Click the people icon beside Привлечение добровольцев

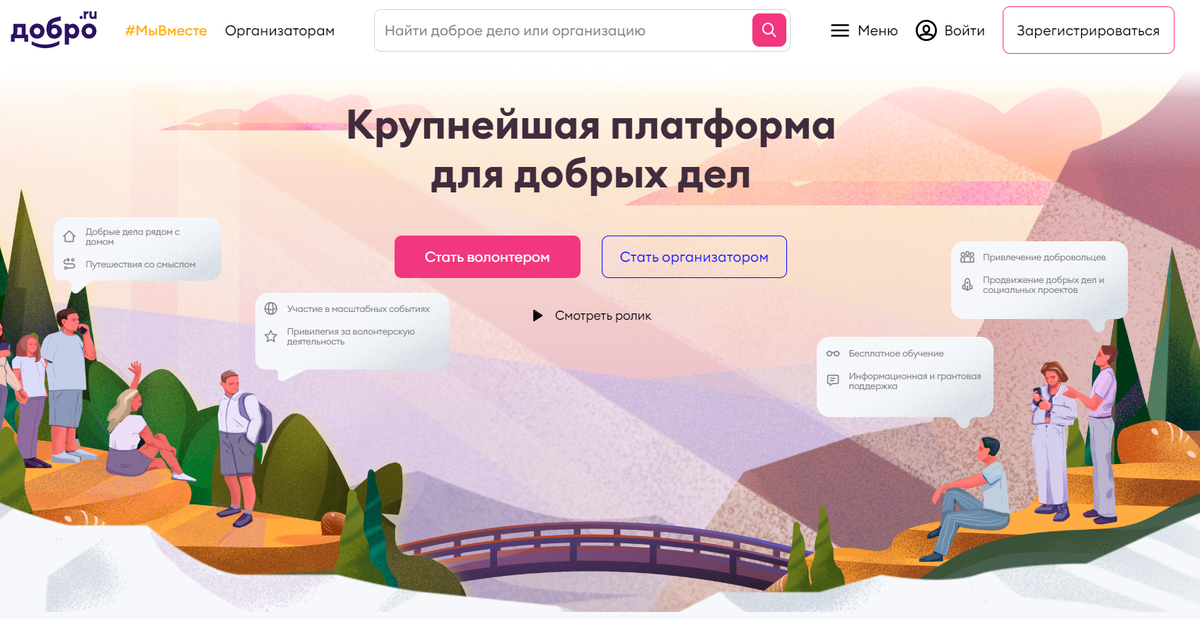[x=967, y=257]
